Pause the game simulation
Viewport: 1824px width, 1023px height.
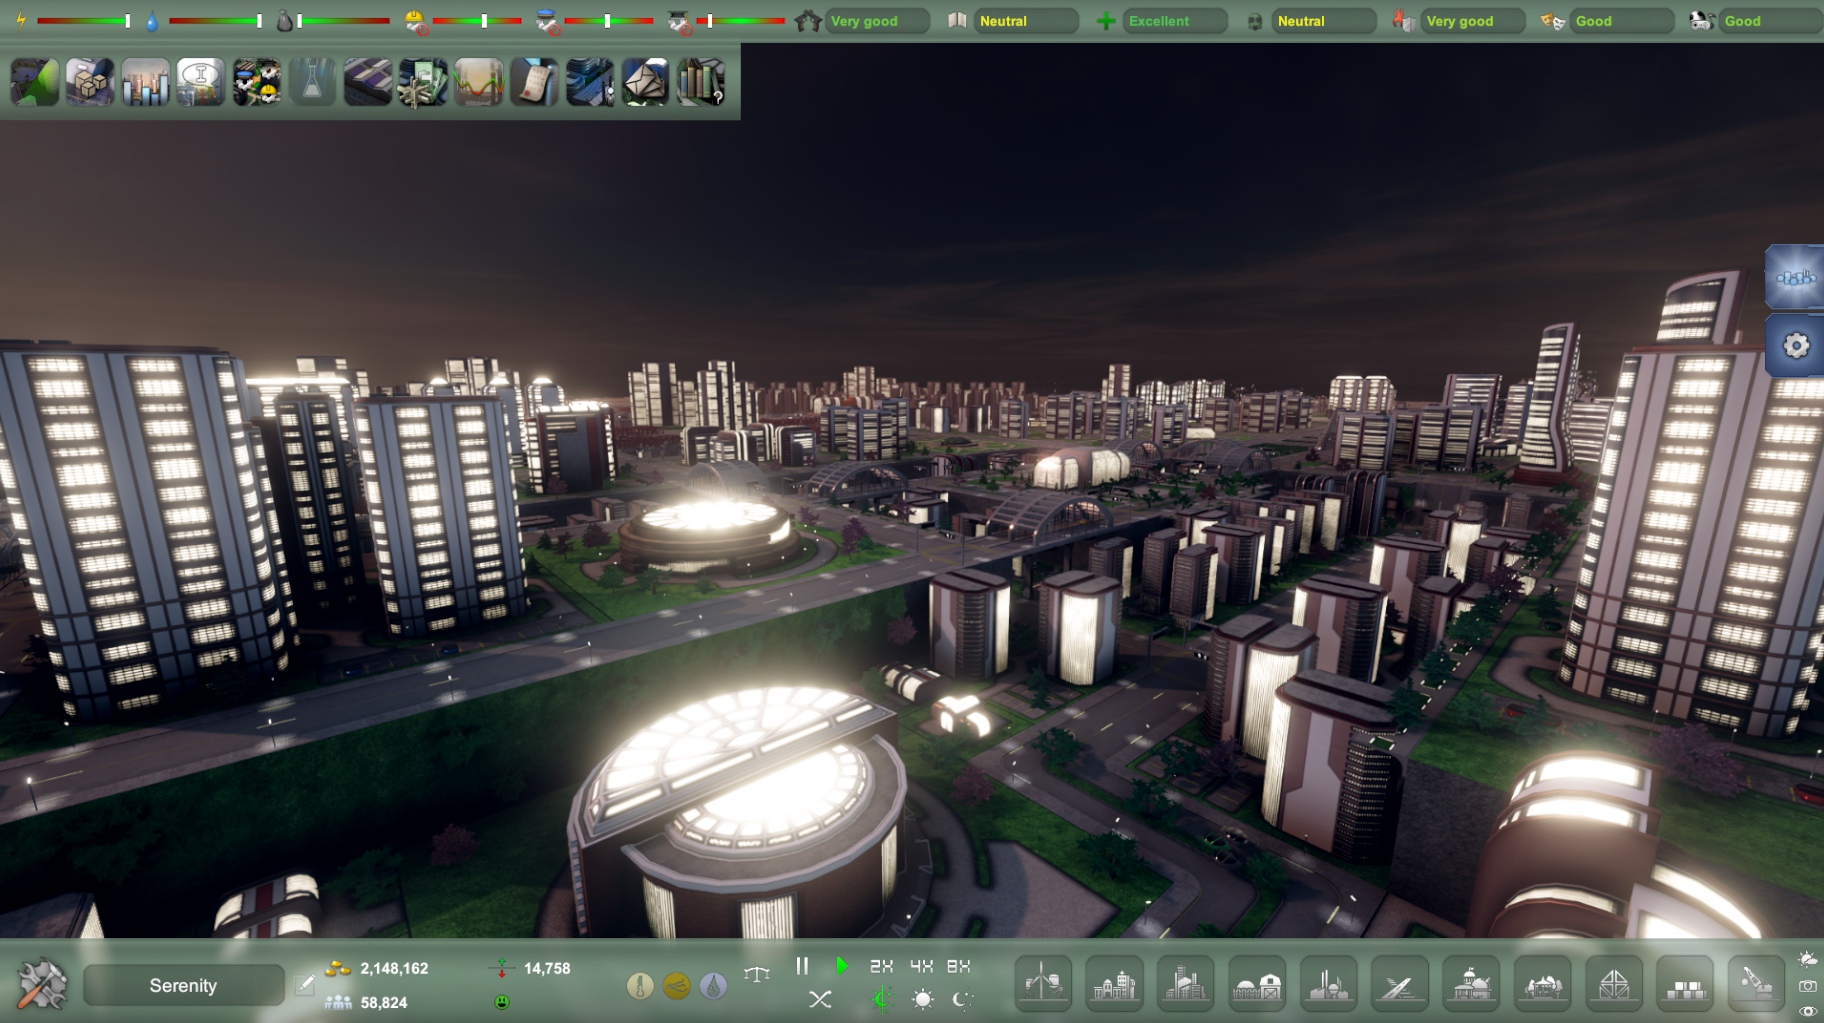coord(802,966)
